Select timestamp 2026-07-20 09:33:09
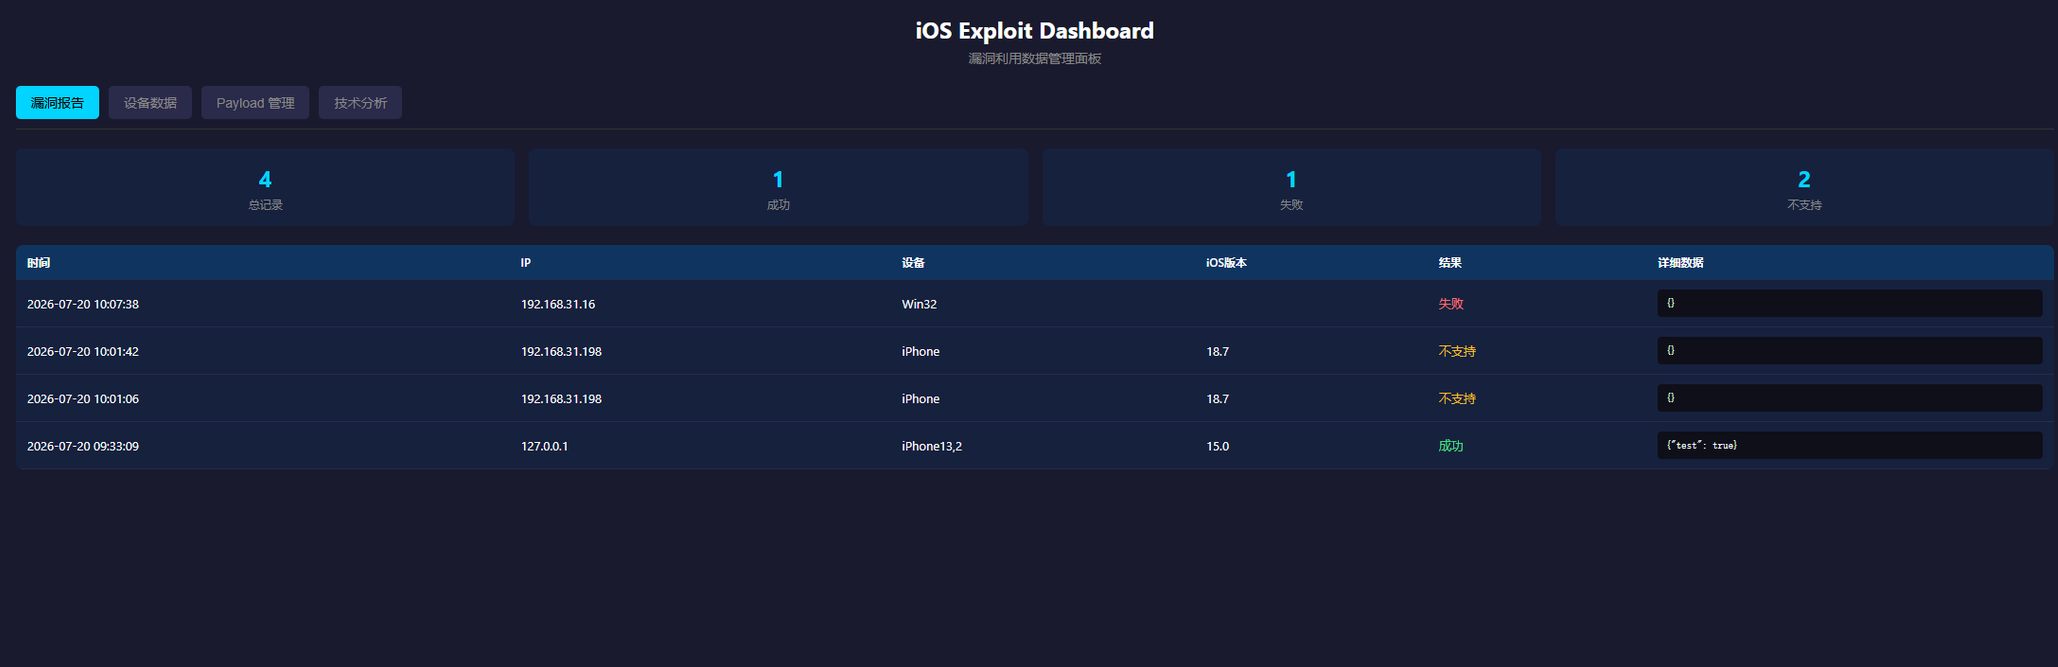The width and height of the screenshot is (2058, 667). coord(83,446)
